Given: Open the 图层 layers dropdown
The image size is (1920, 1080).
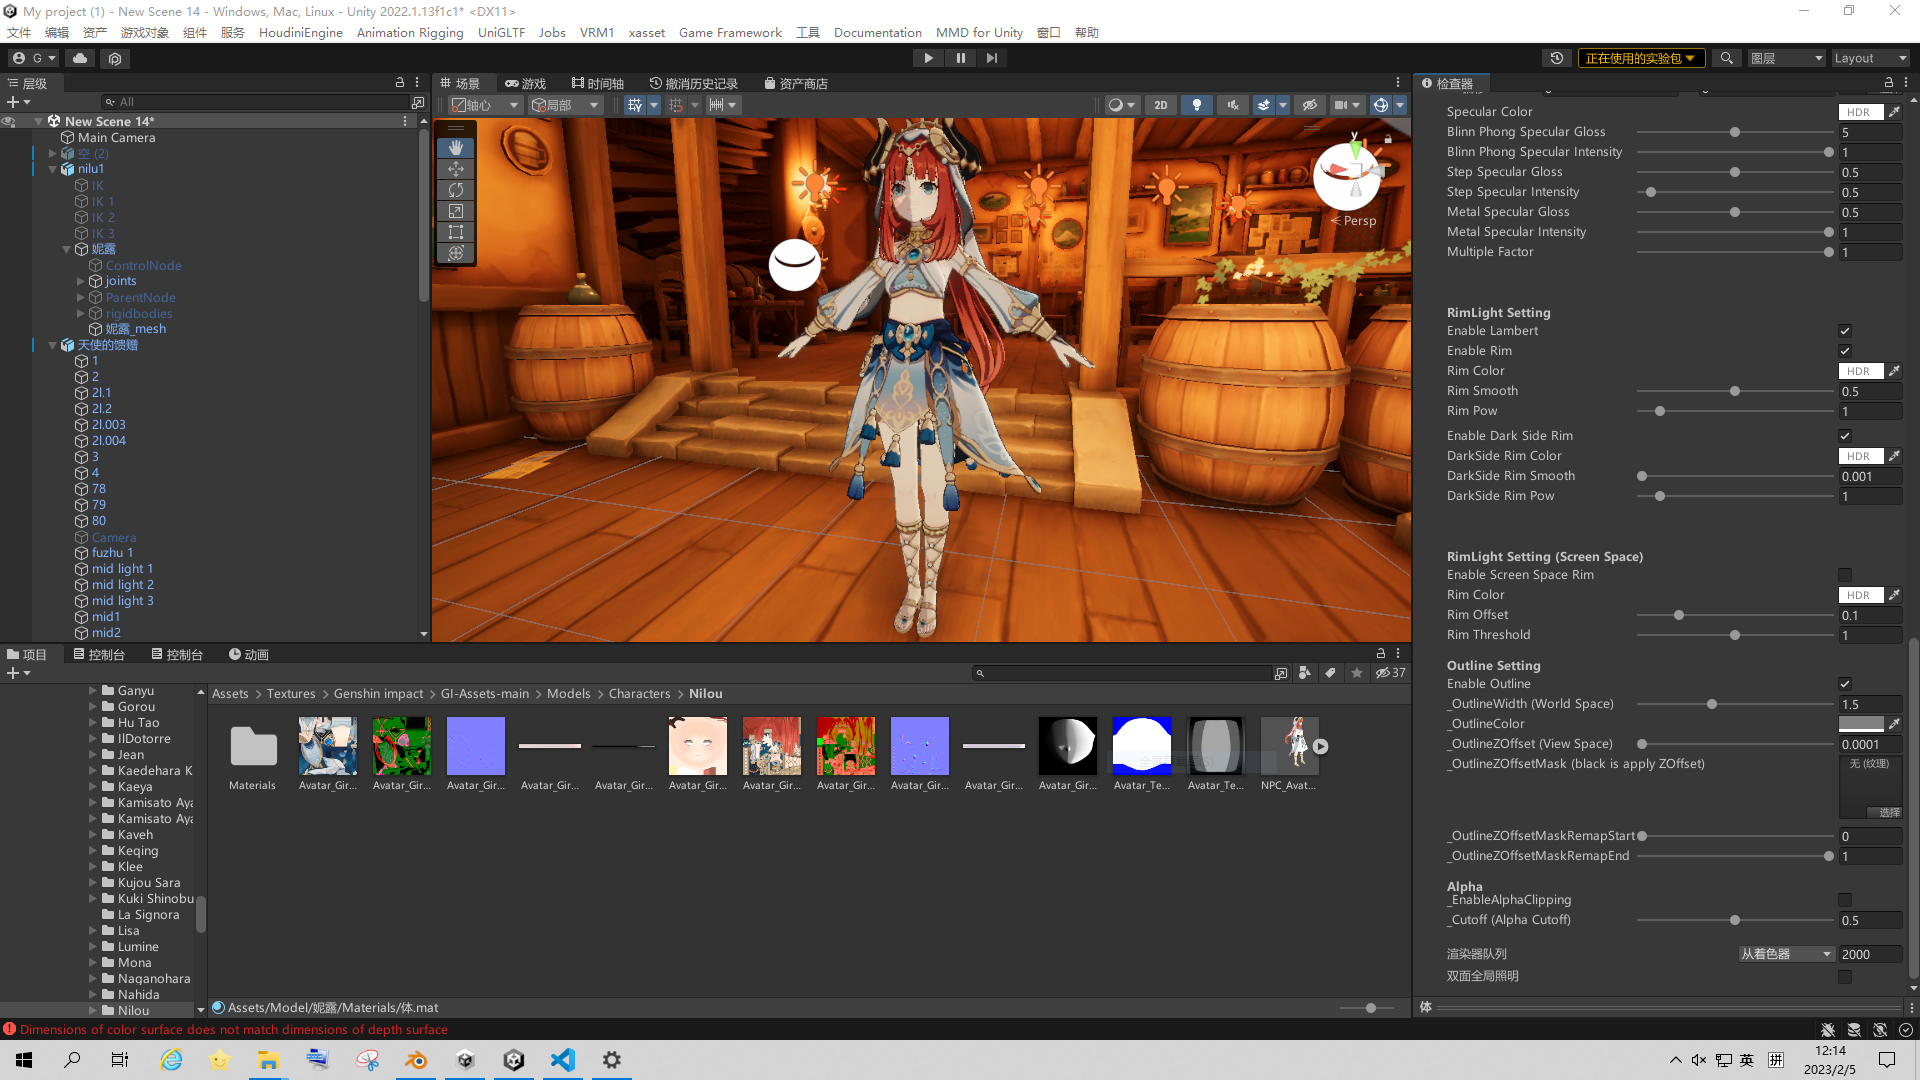Looking at the screenshot, I should click(1786, 58).
